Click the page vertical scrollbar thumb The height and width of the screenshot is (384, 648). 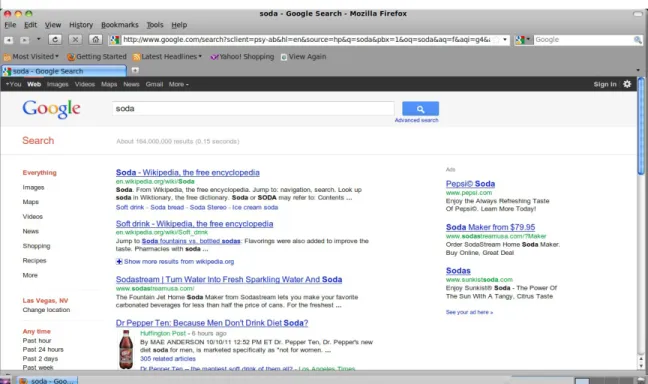point(641,126)
